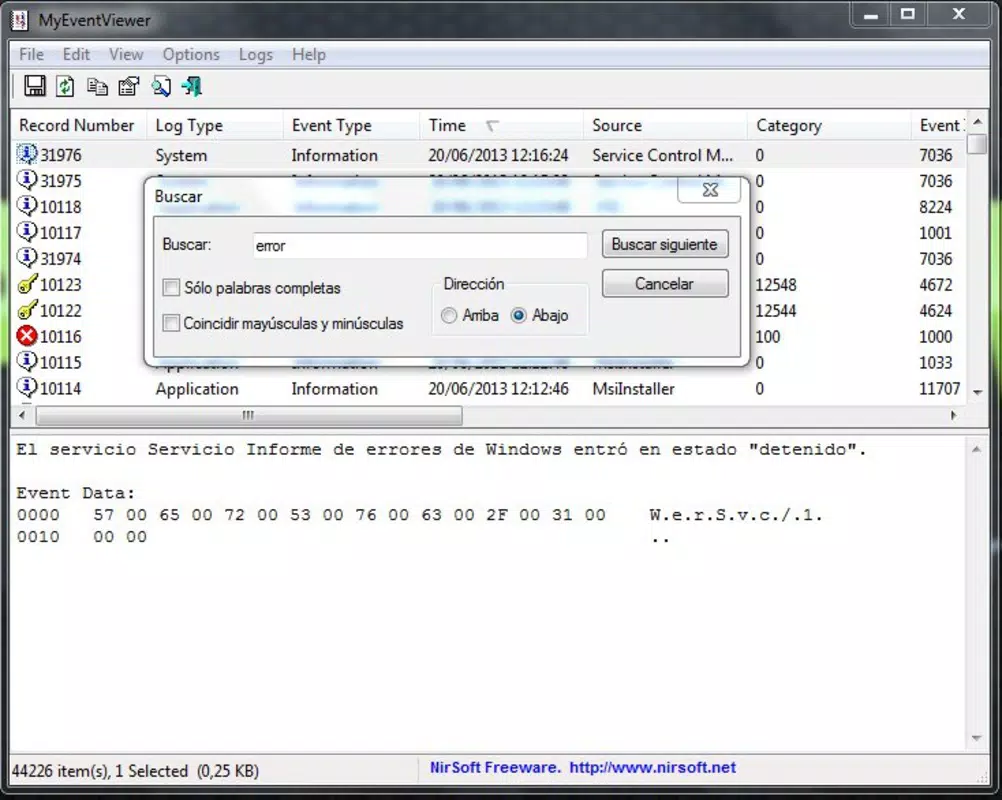The image size is (1002, 800).
Task: Click Service Control M... source cell
Action: pos(662,155)
